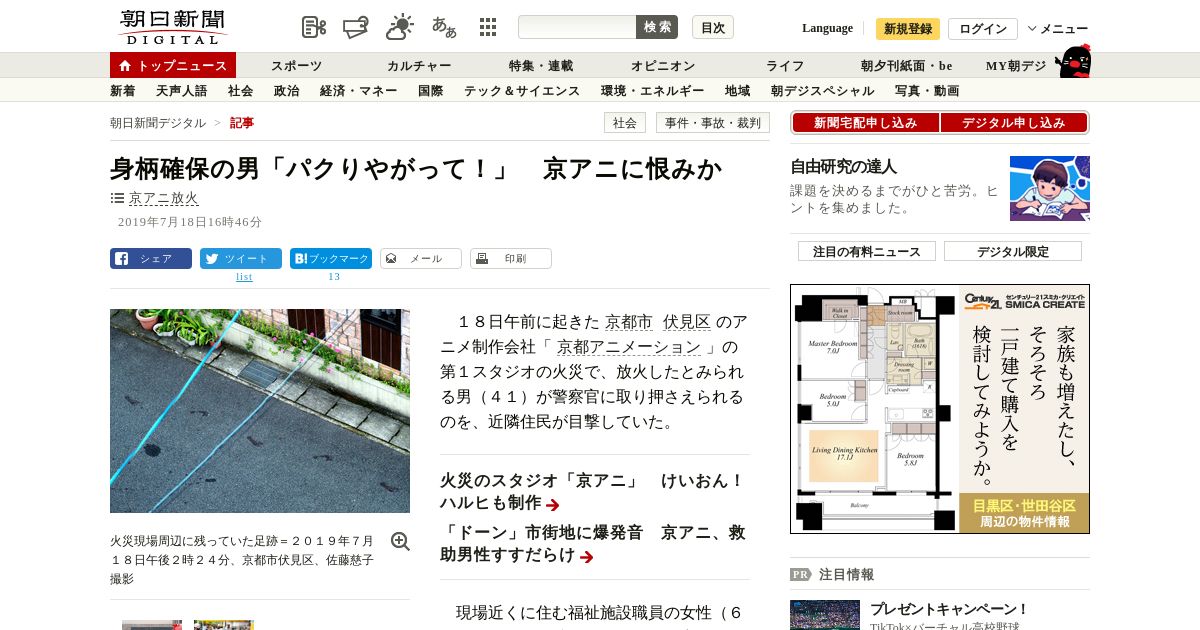Open the テック＆サイエンス submenu item

[x=522, y=90]
